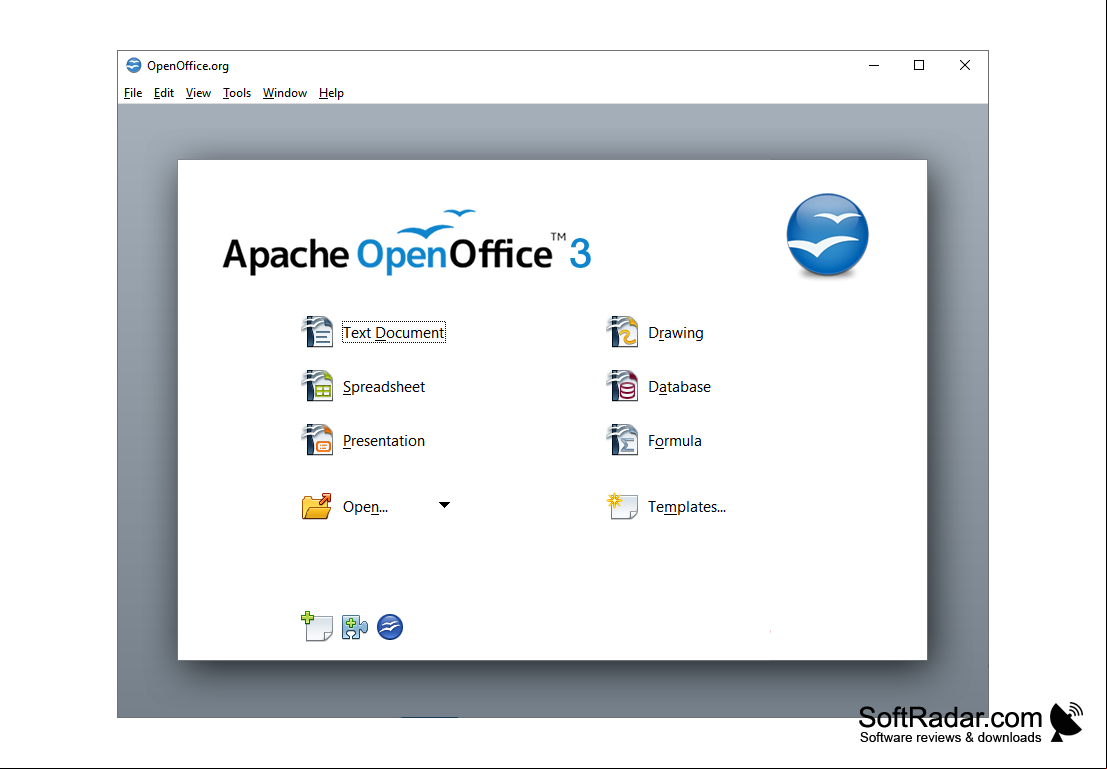Create a new Drawing

[676, 333]
